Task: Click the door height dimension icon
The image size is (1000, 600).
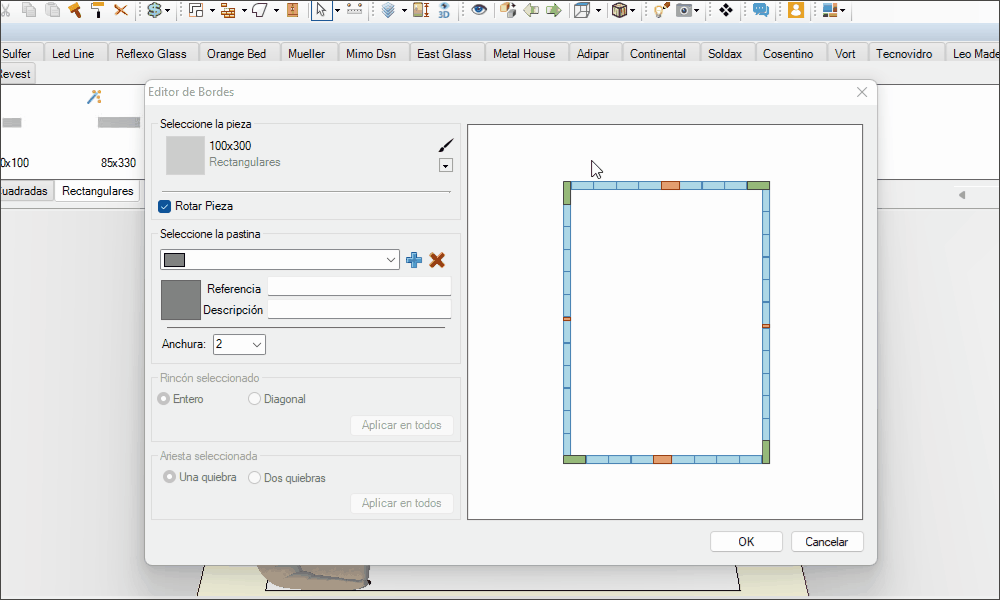Action: pyautogui.click(x=421, y=10)
